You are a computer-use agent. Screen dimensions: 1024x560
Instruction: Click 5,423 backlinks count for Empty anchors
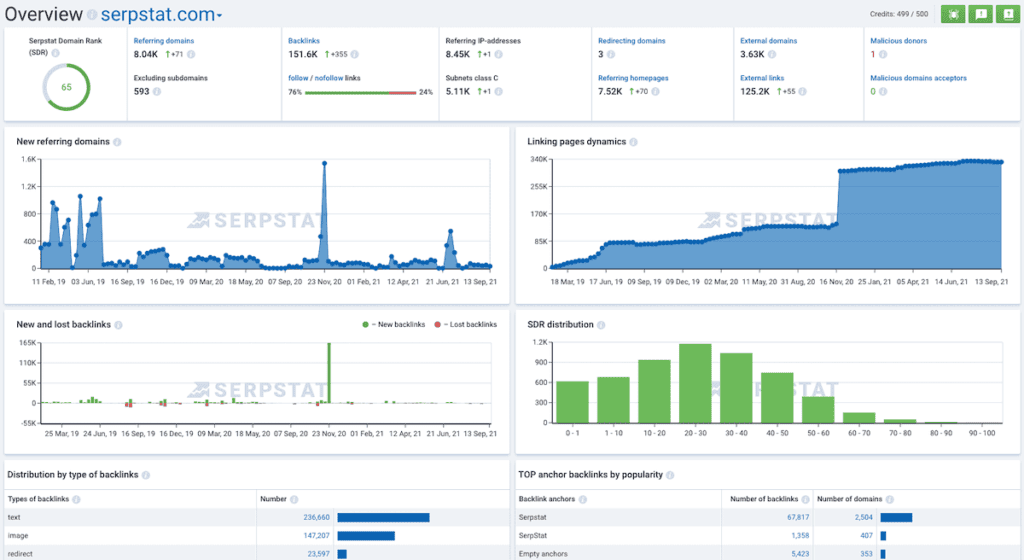click(800, 553)
